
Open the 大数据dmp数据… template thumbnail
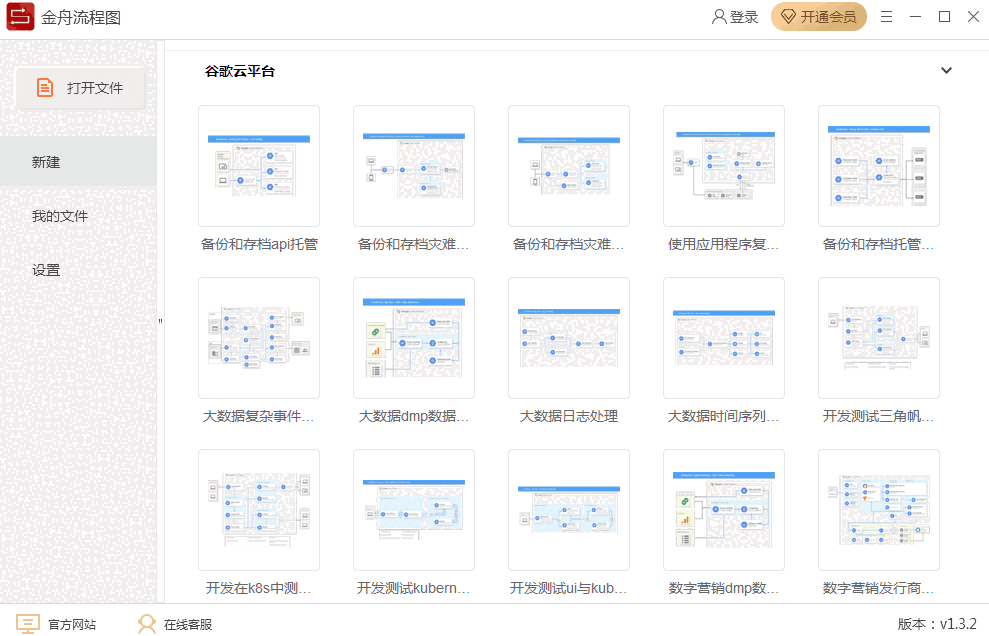click(414, 338)
